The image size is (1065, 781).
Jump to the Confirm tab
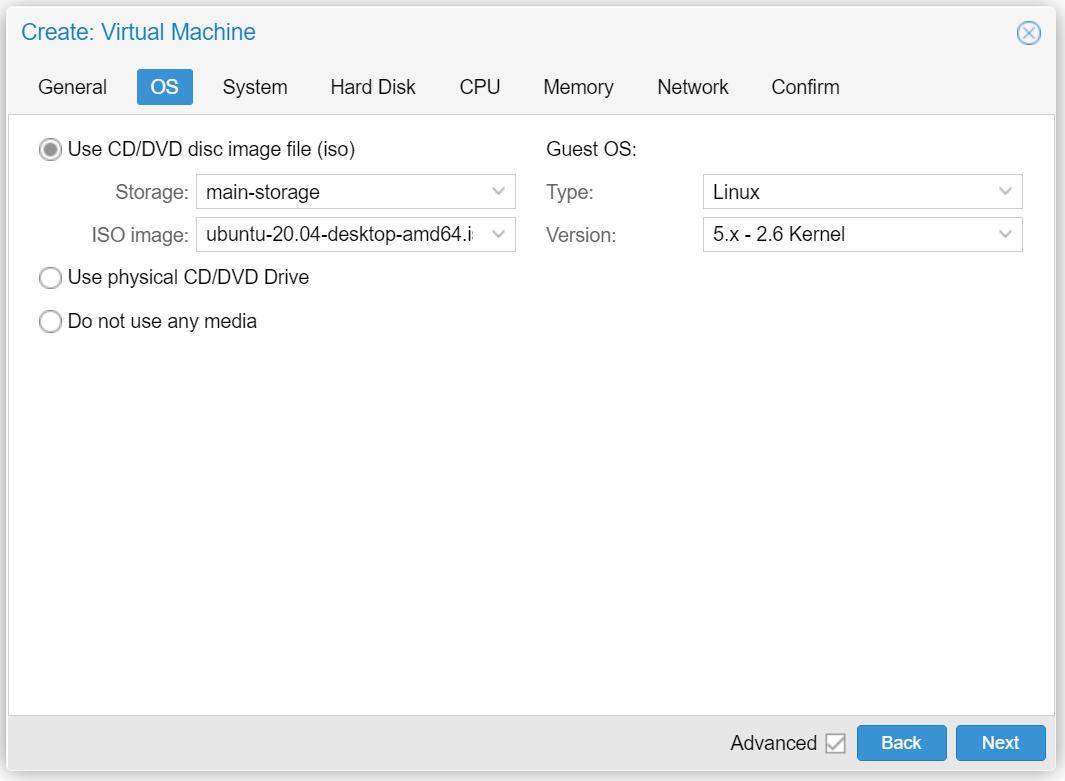click(805, 87)
